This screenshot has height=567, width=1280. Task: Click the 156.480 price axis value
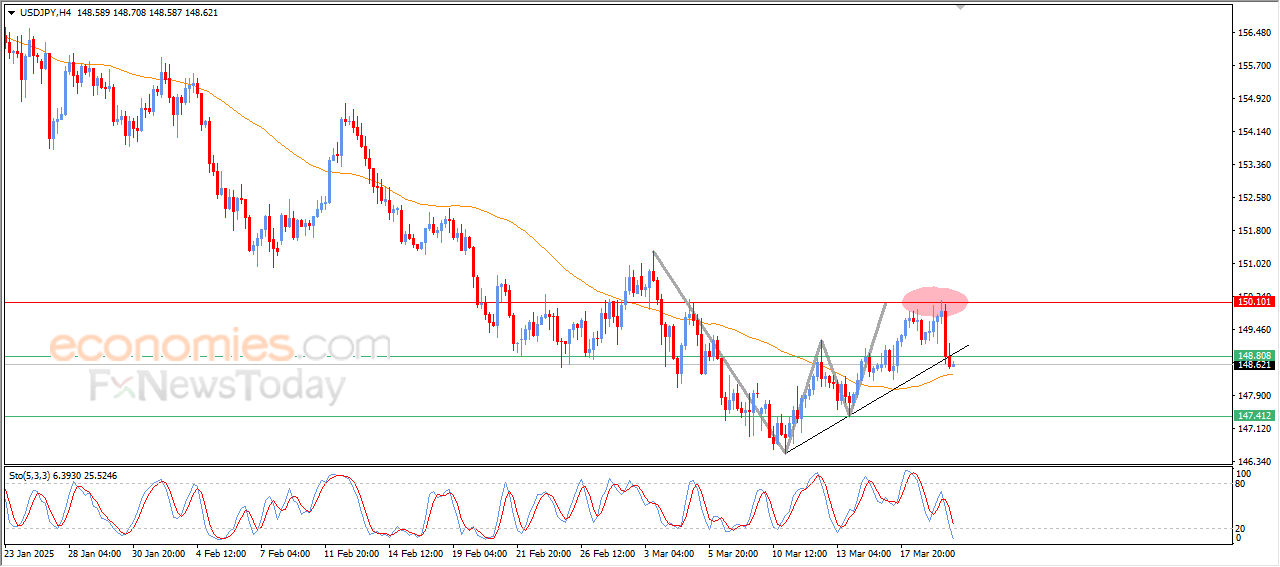1254,33
